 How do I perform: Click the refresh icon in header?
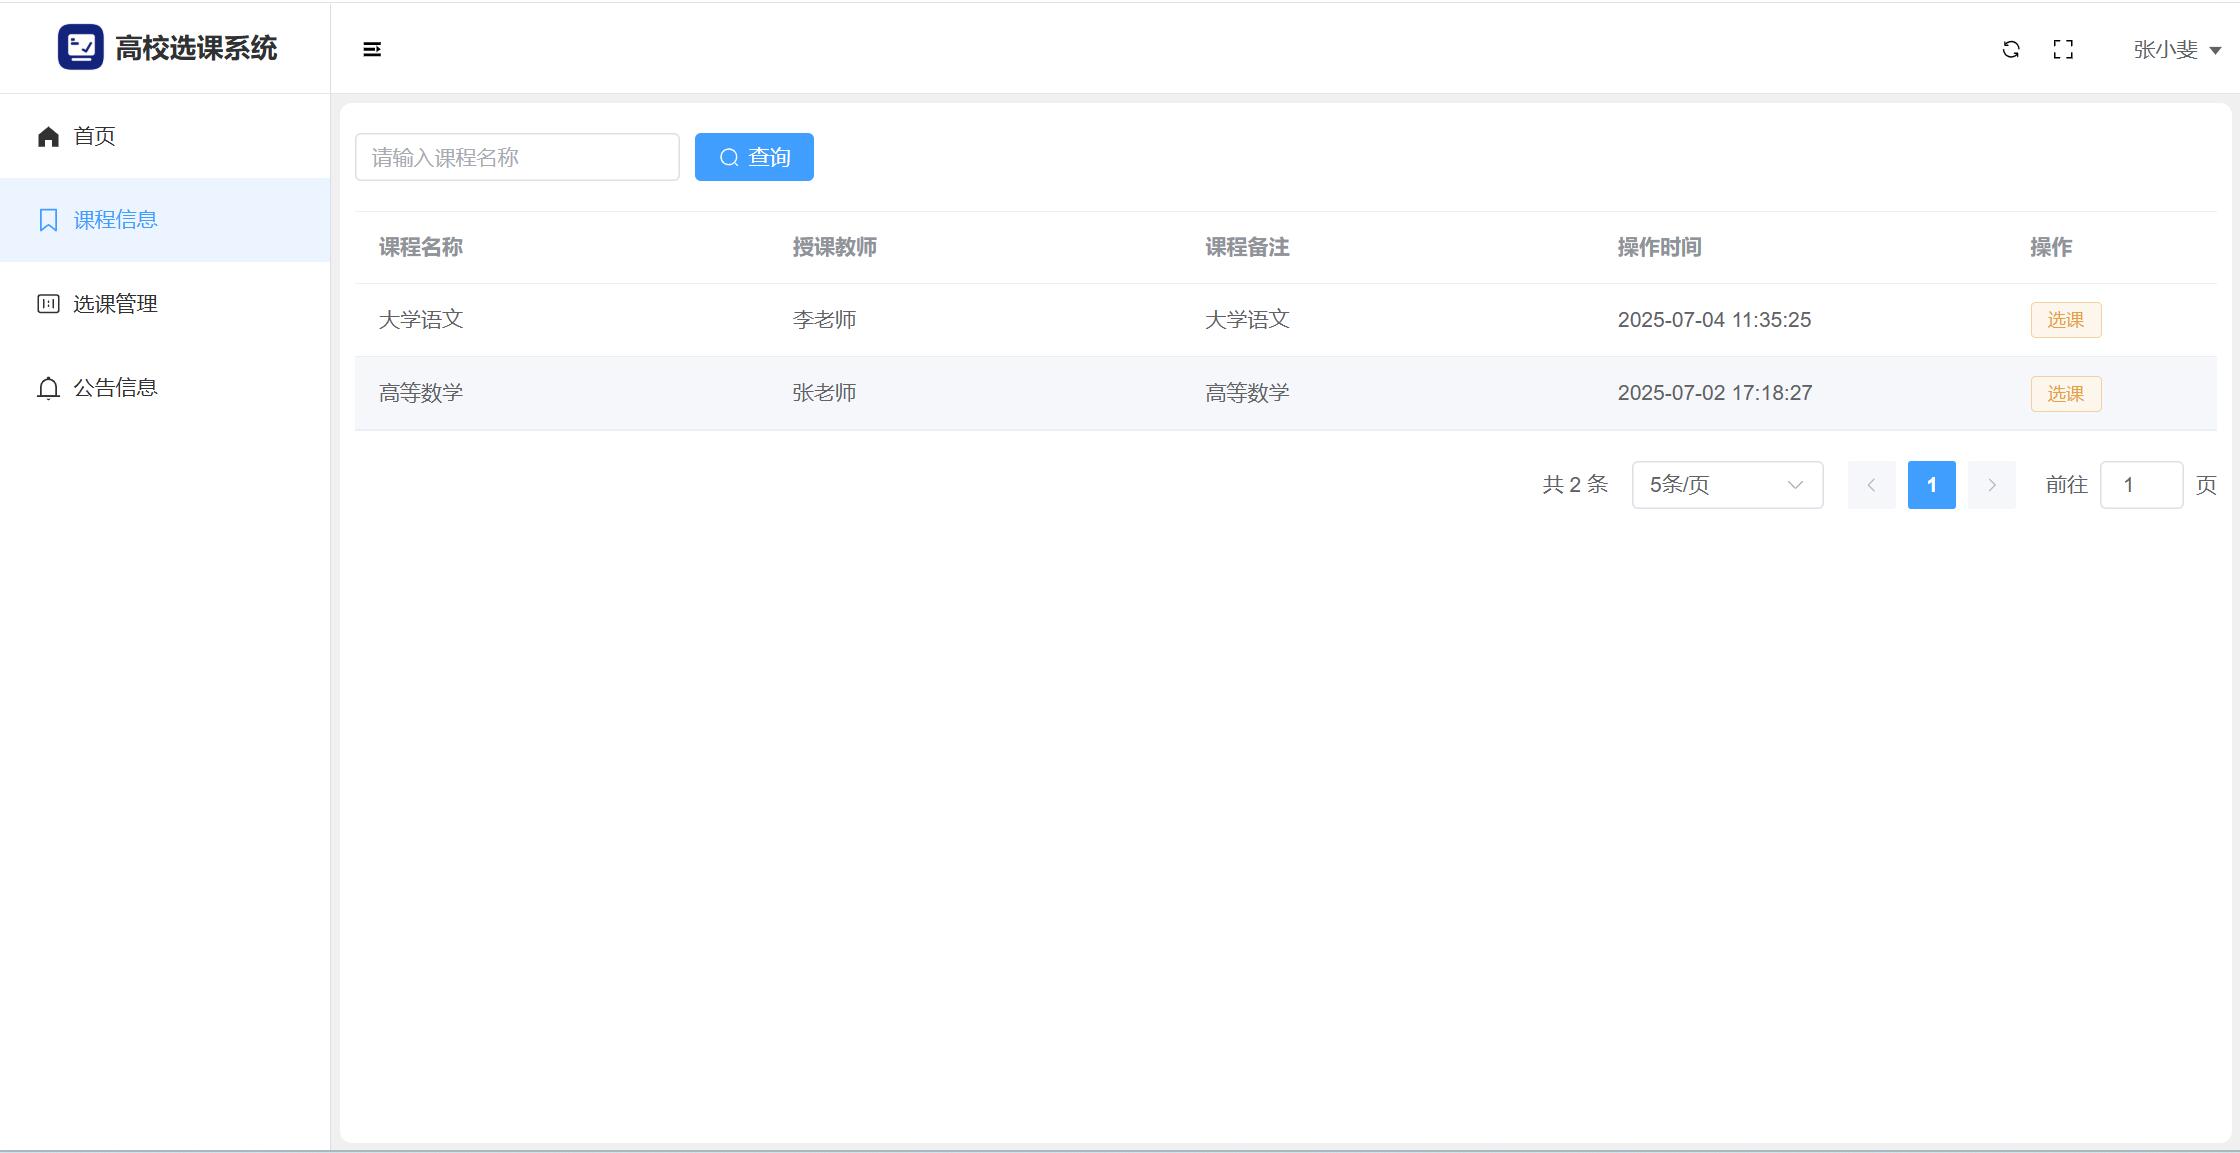[2011, 49]
